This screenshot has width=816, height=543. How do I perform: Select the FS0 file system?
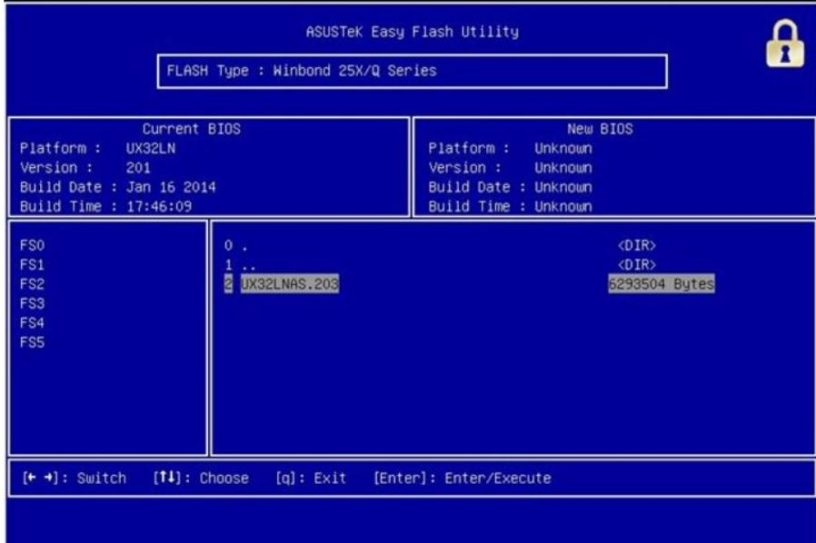click(x=32, y=245)
